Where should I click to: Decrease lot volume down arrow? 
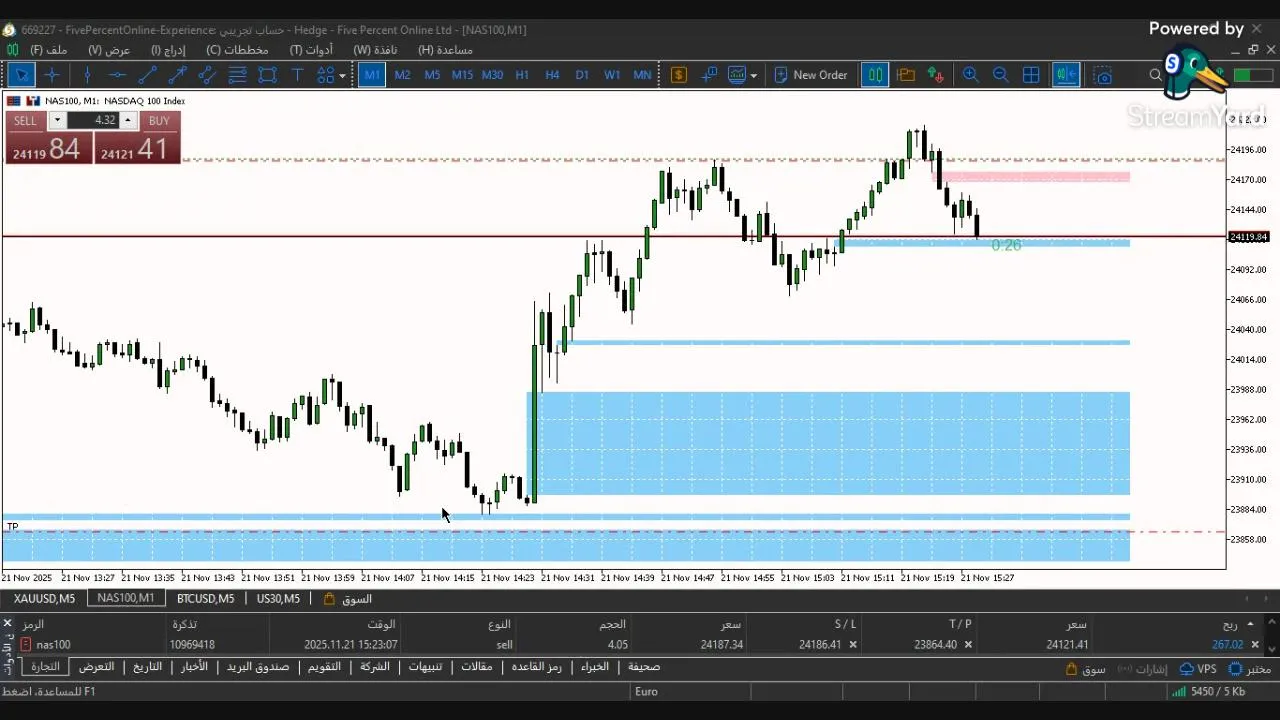[57, 120]
